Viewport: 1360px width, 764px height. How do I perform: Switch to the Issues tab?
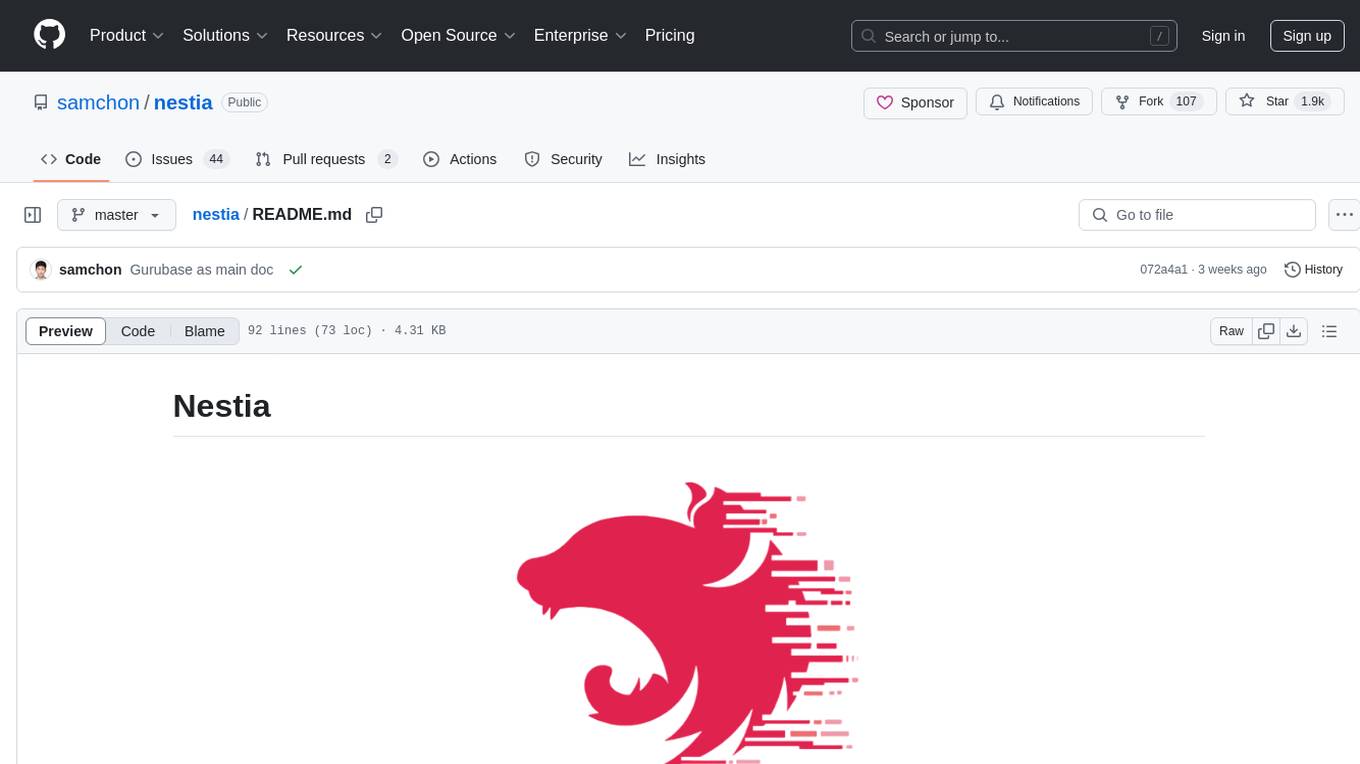[x=177, y=159]
